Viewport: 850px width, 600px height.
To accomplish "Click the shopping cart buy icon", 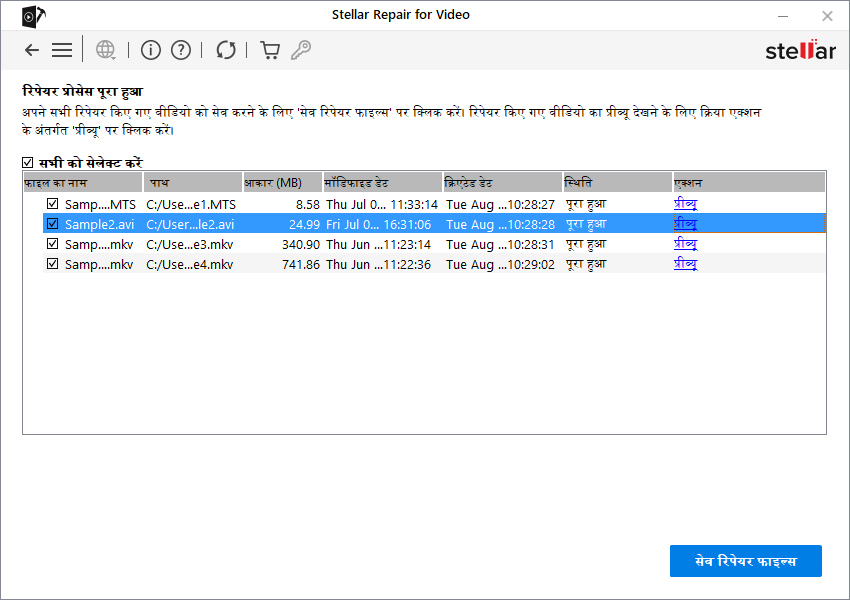I will (270, 50).
